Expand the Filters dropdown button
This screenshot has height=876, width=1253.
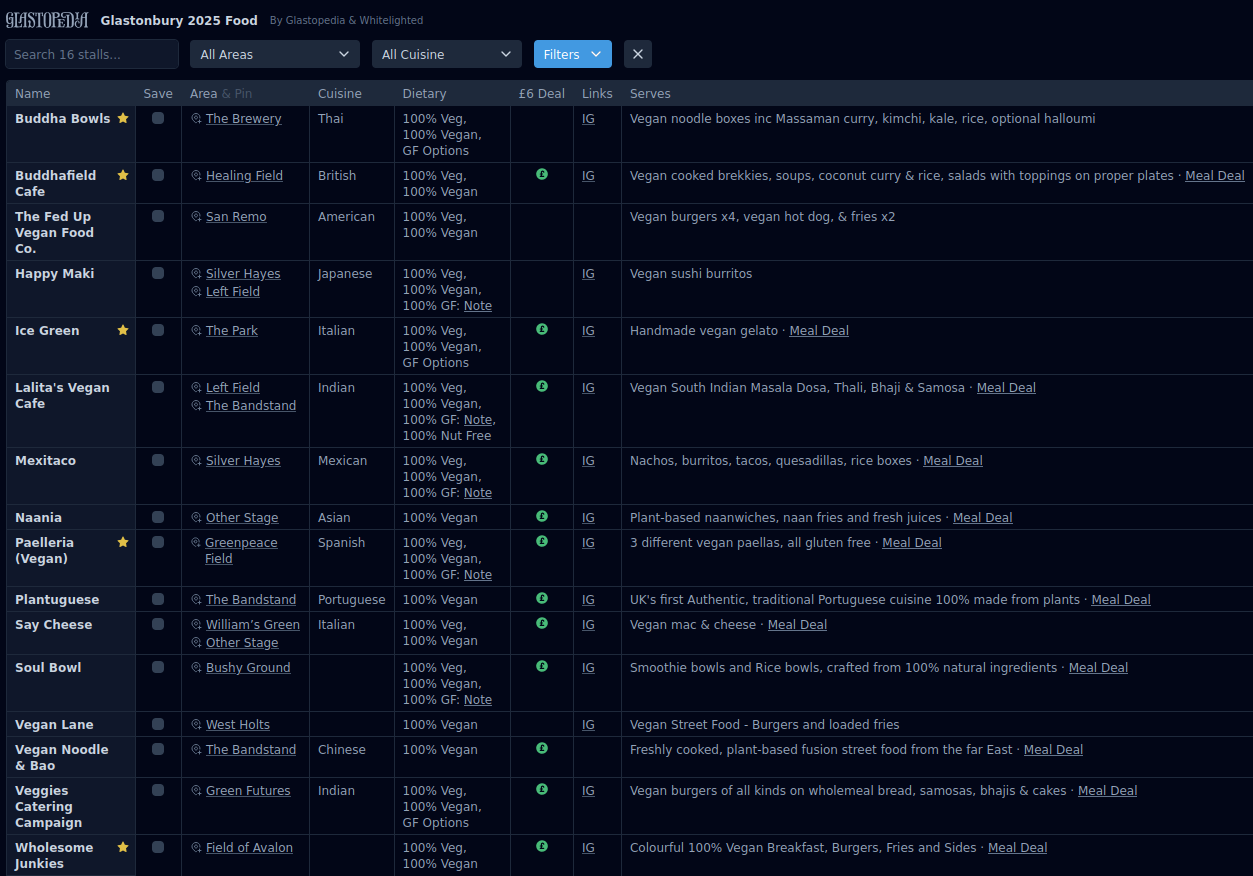click(573, 54)
